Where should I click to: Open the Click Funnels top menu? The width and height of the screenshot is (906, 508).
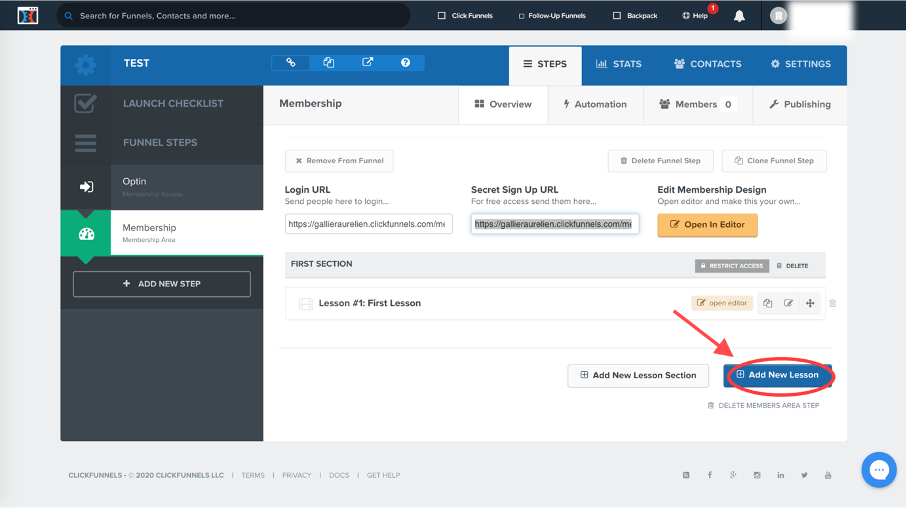tap(465, 16)
